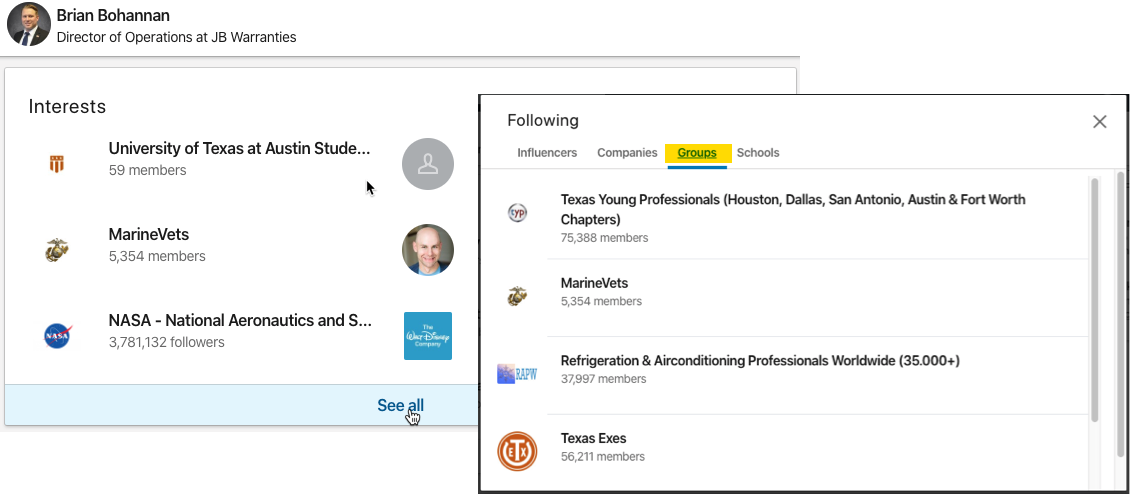
Task: Click the MarineVets emblem in Interests
Action: click(x=56, y=250)
